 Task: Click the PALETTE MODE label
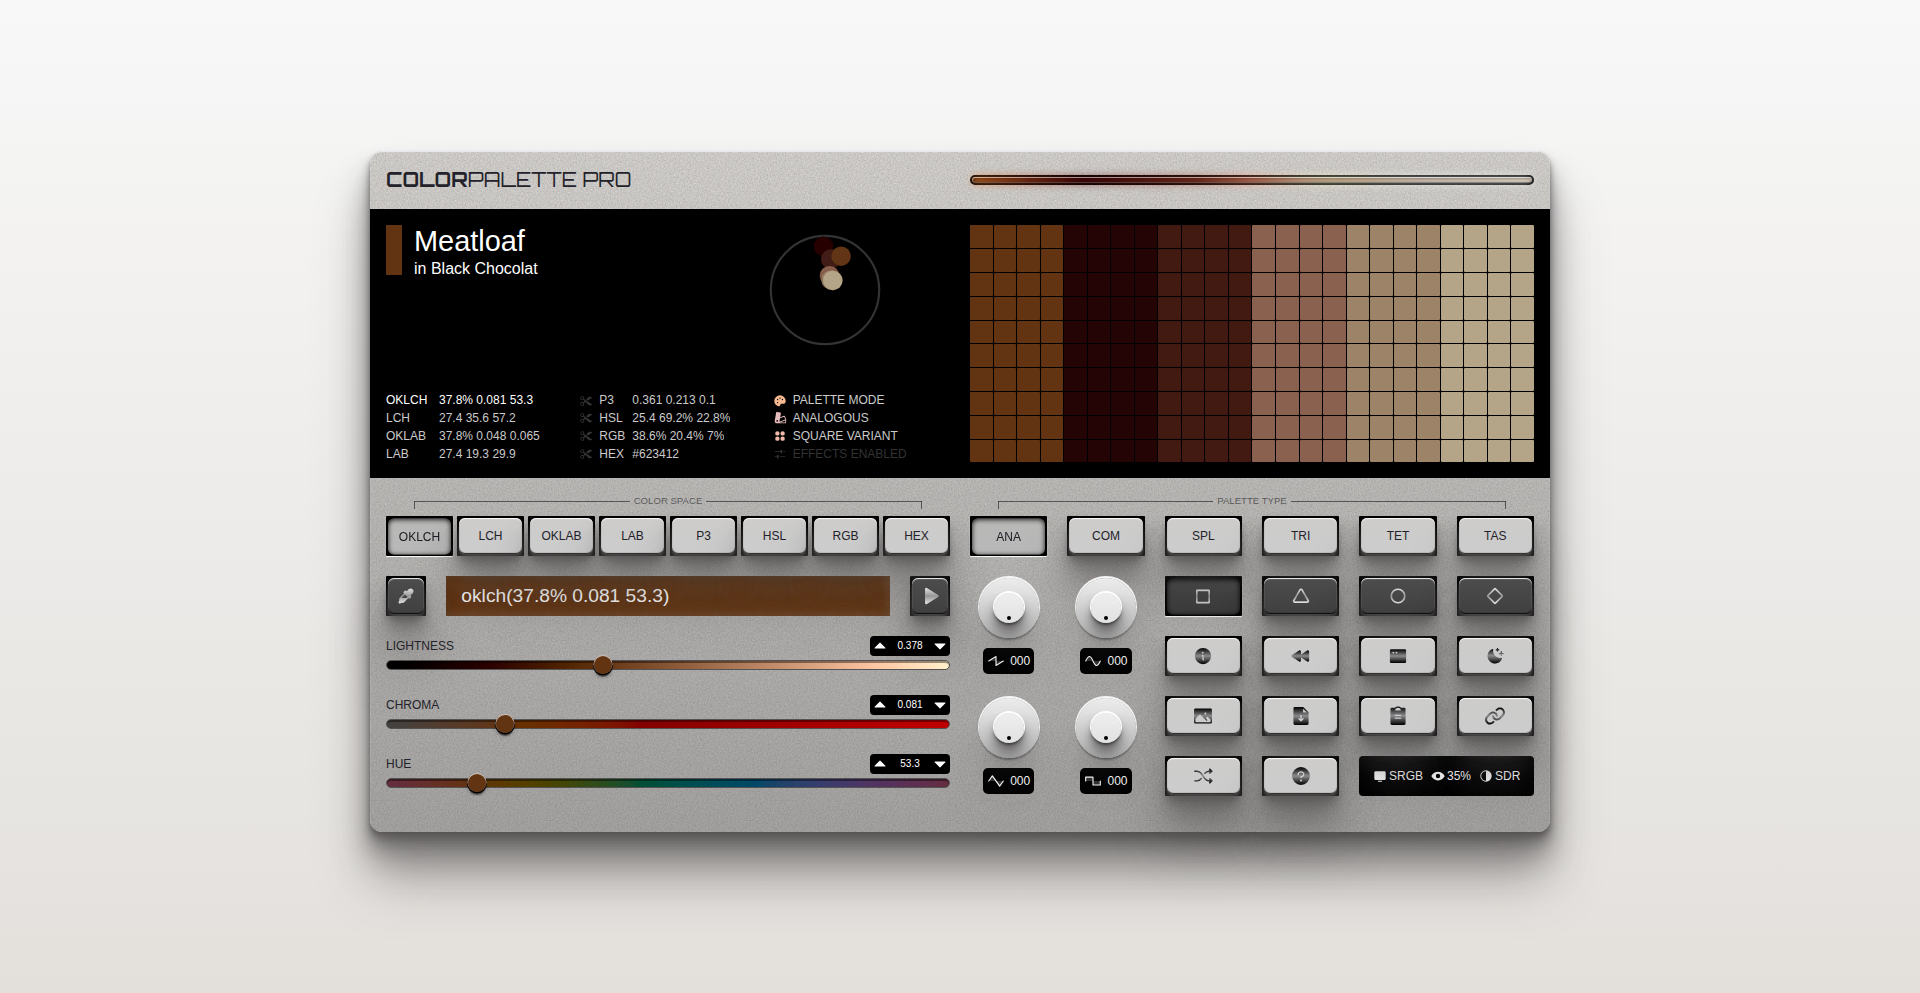coord(838,400)
